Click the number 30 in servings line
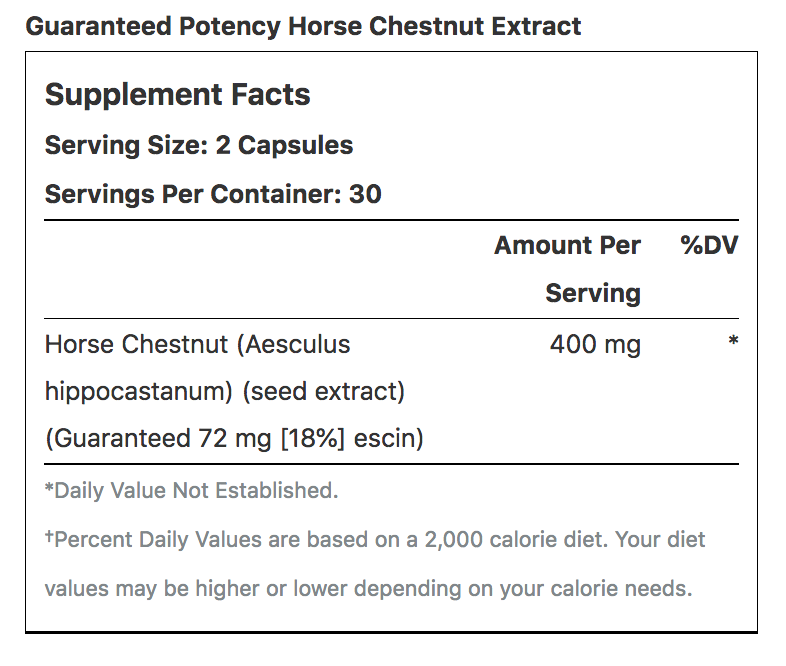Screen dimensions: 786x666 (x=365, y=194)
